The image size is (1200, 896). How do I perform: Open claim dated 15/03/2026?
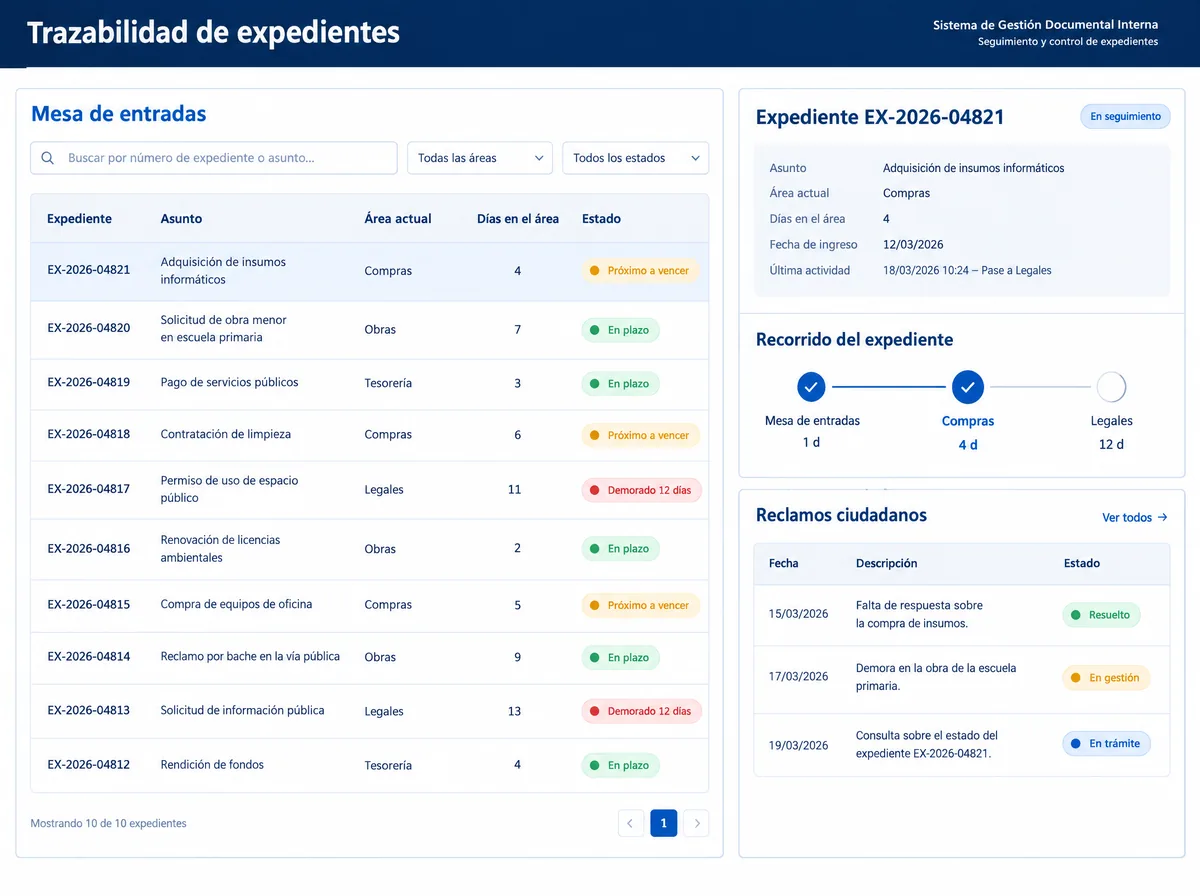click(x=961, y=615)
